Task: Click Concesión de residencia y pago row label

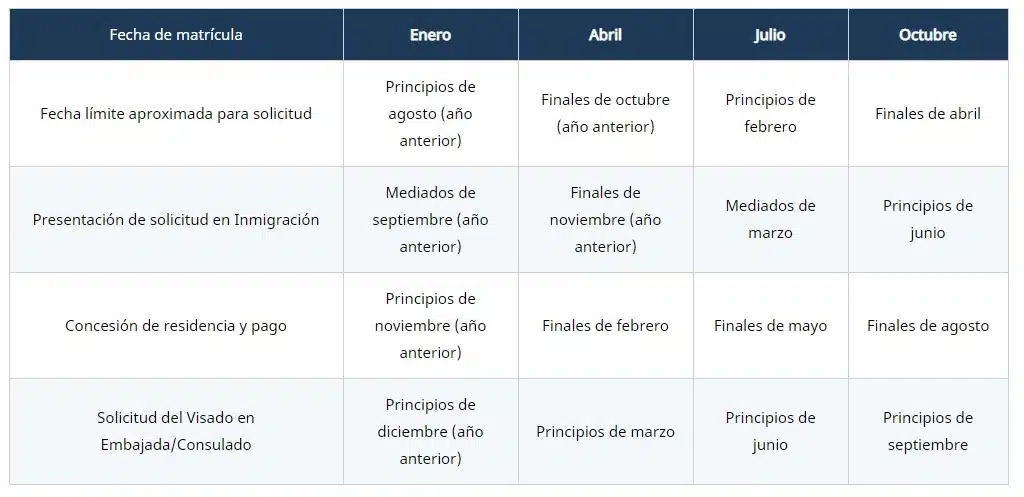Action: 176,325
